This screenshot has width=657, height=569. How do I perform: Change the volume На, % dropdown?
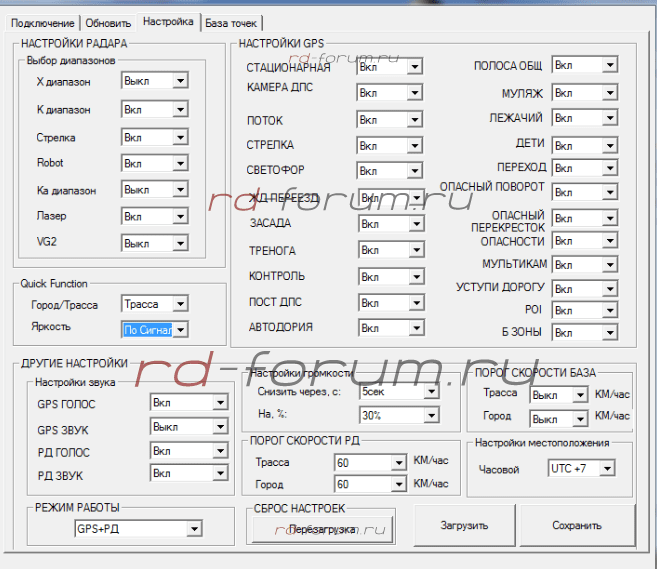click(399, 415)
